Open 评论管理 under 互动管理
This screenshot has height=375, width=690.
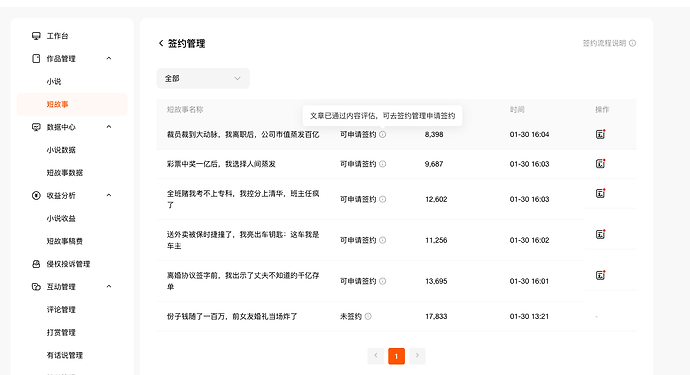(61, 310)
